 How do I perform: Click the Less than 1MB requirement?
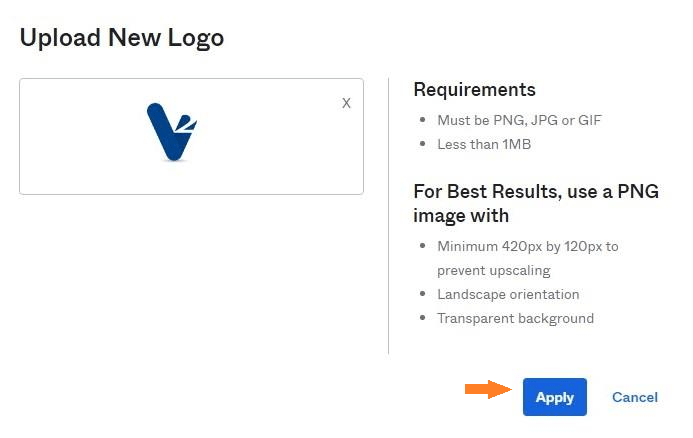[484, 144]
